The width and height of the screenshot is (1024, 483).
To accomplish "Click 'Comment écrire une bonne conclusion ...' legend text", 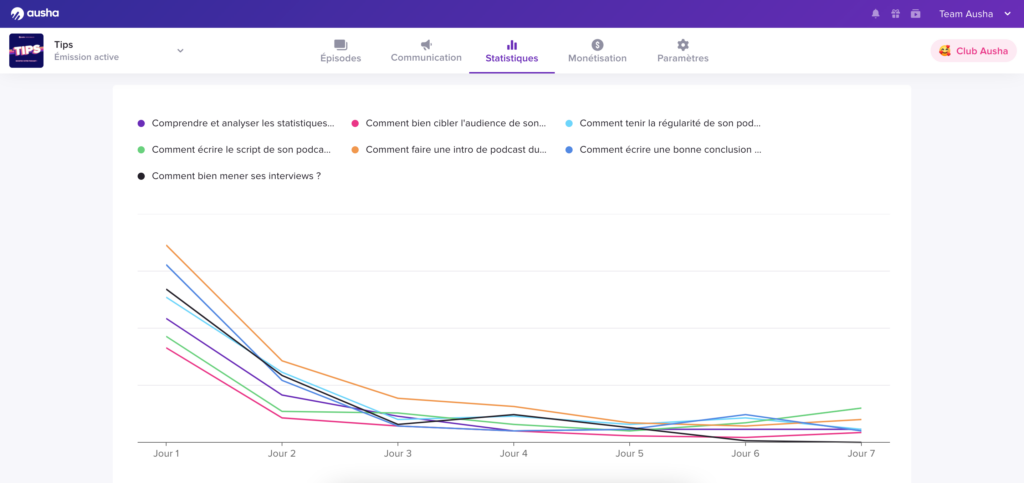I will point(671,149).
